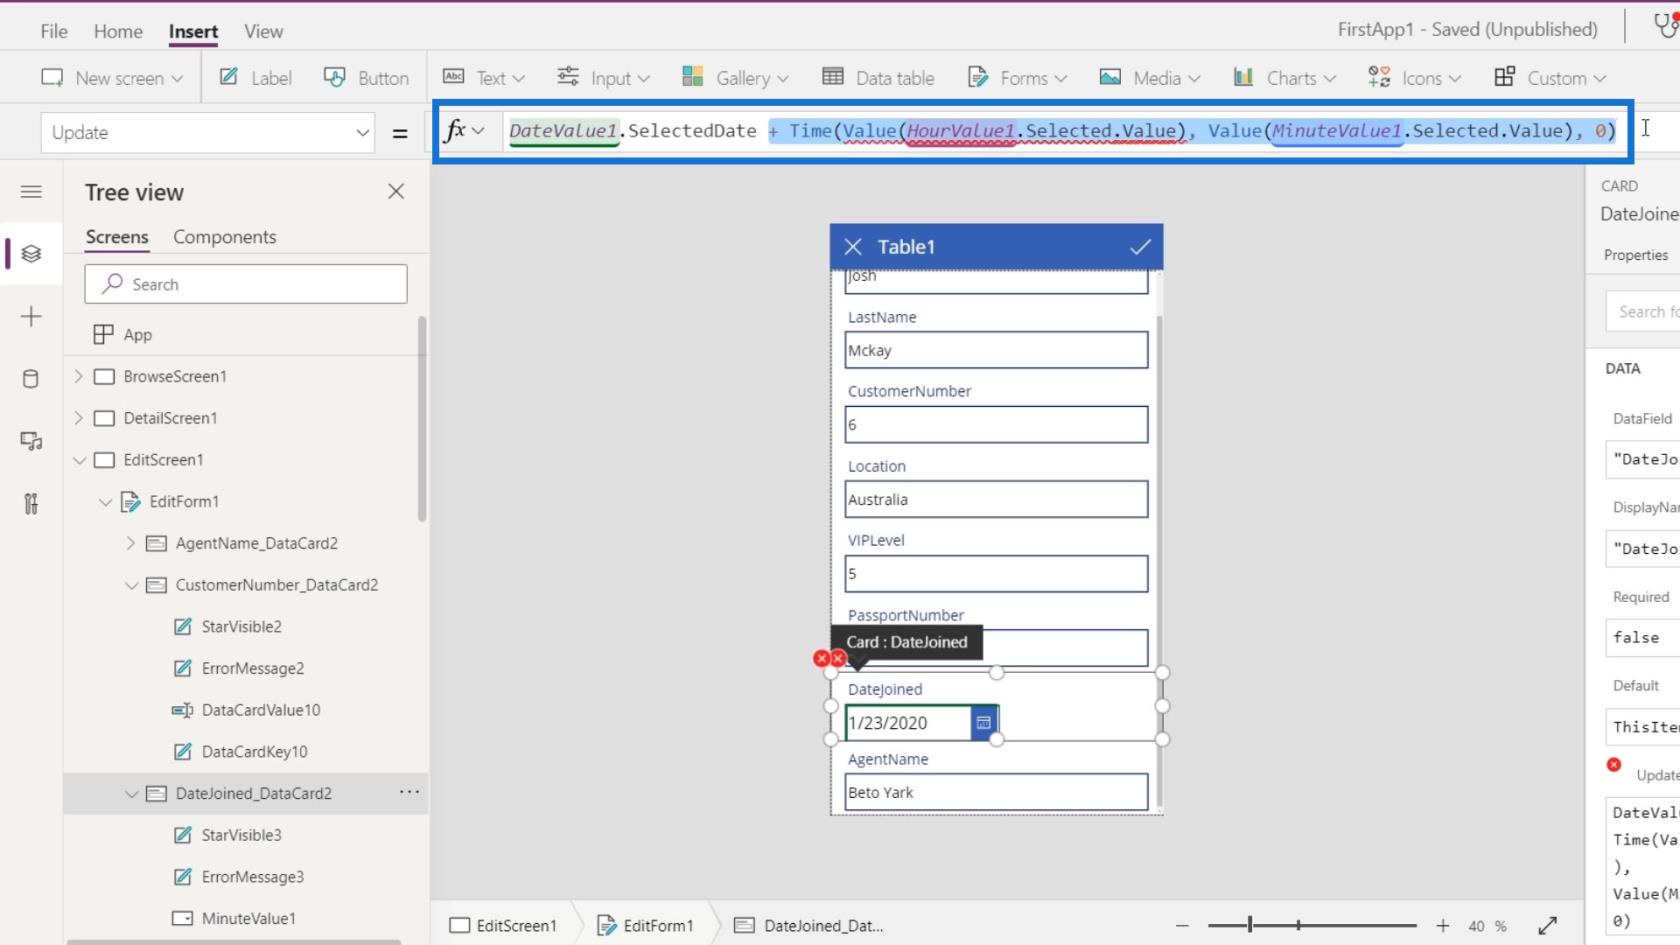Click the red error icon beside Update property
Viewport: 1680px width, 945px height.
pos(1614,765)
